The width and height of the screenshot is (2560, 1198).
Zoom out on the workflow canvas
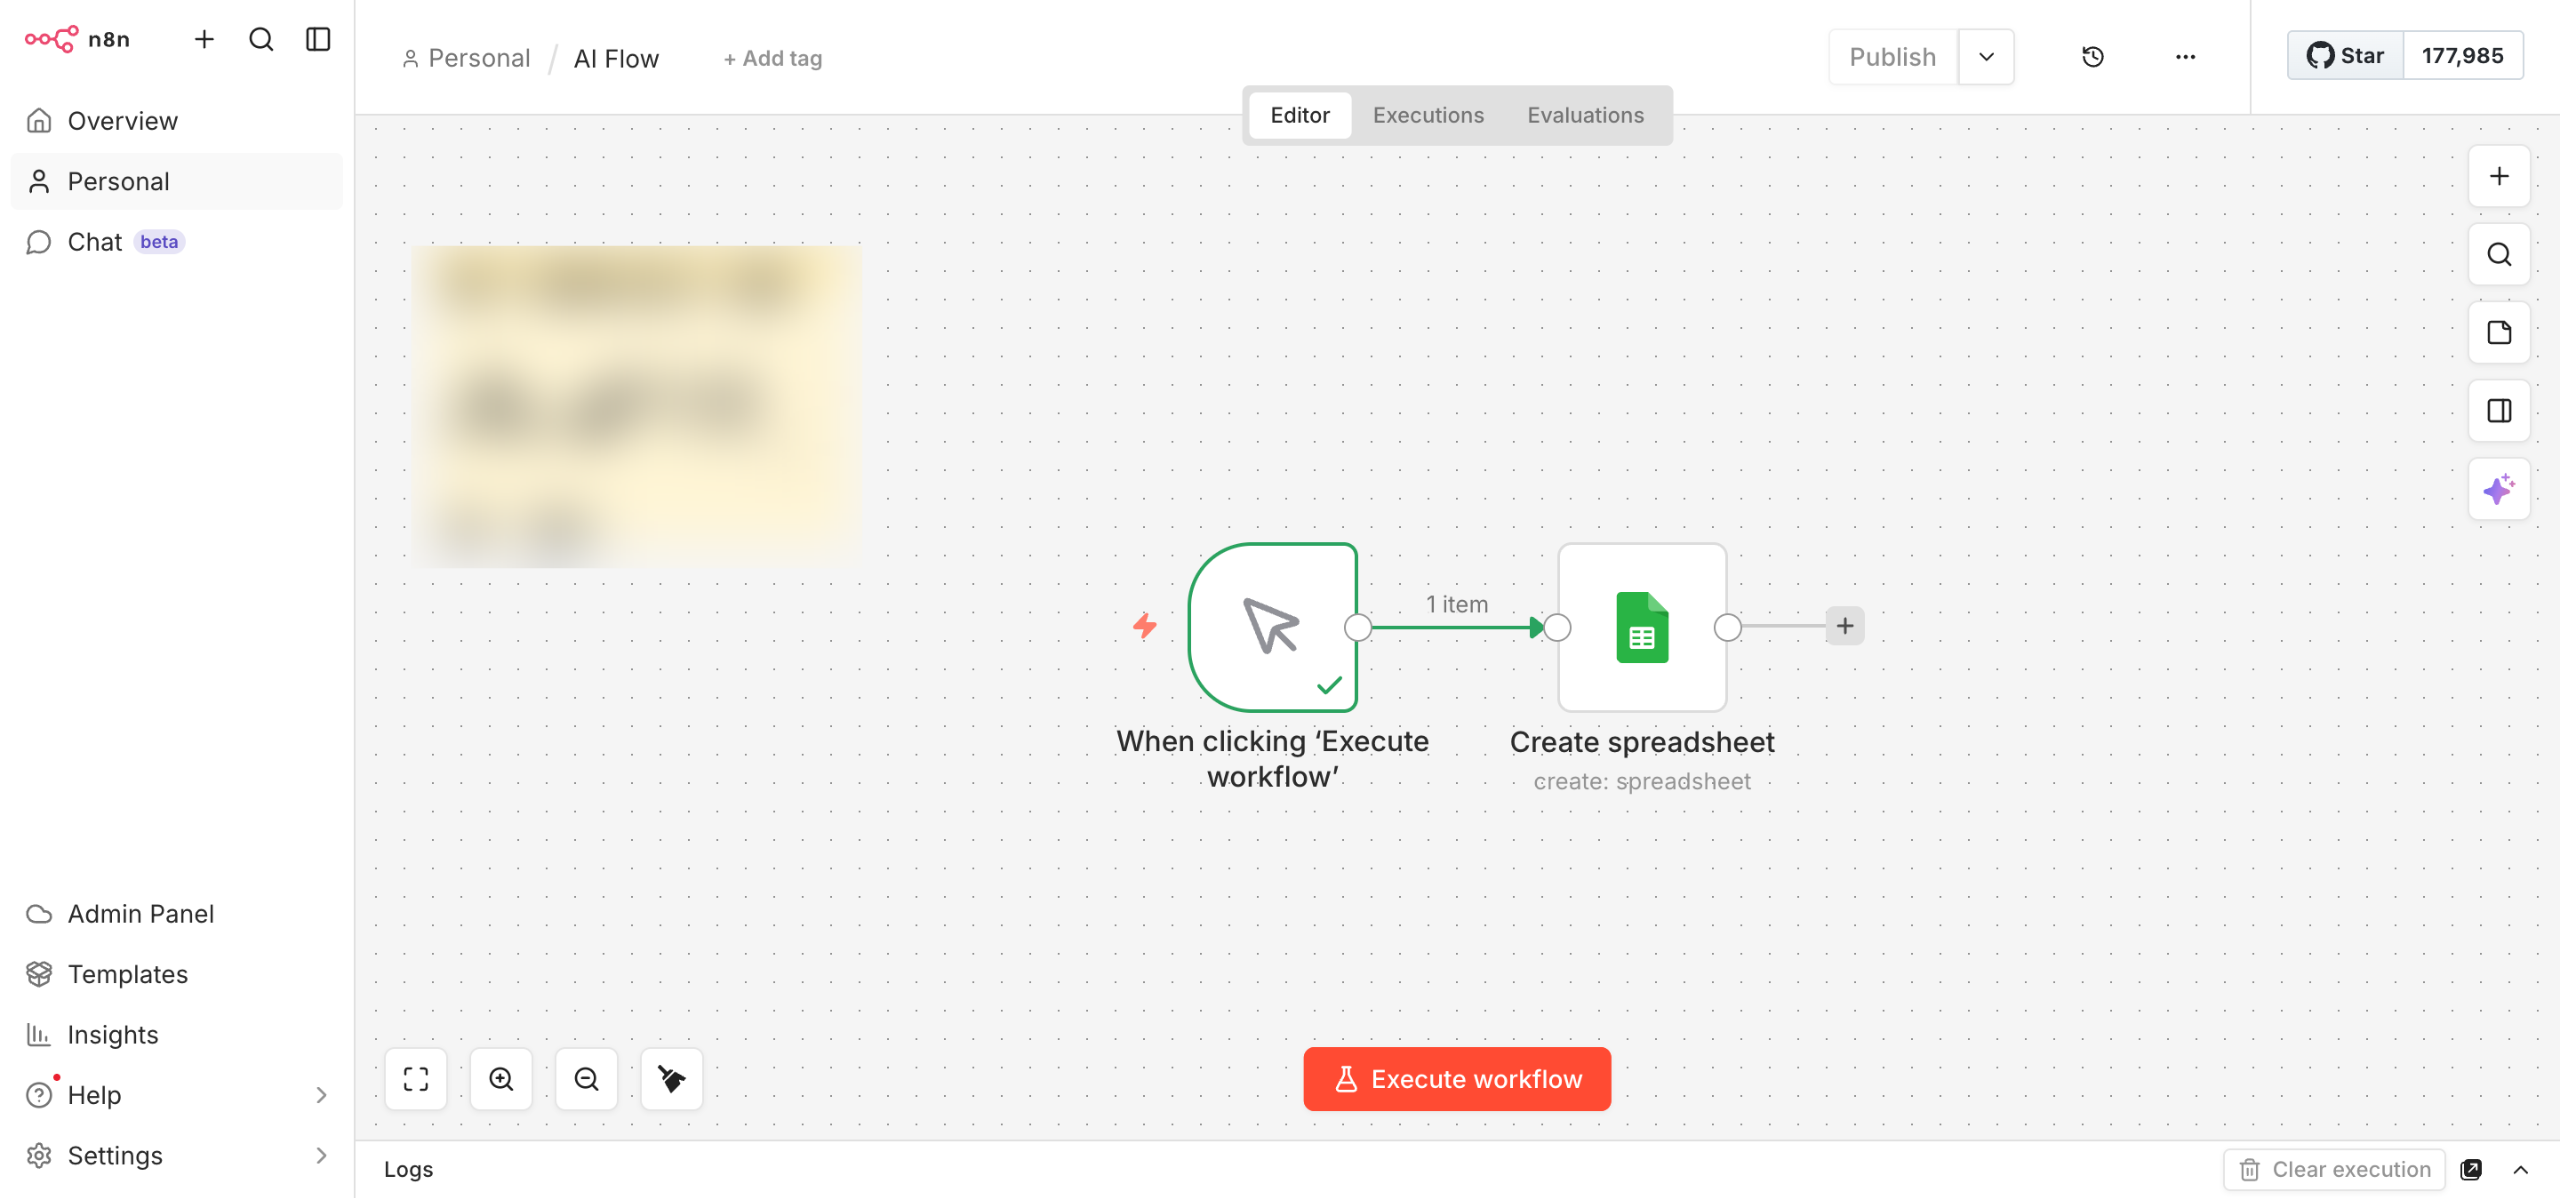pos(586,1079)
